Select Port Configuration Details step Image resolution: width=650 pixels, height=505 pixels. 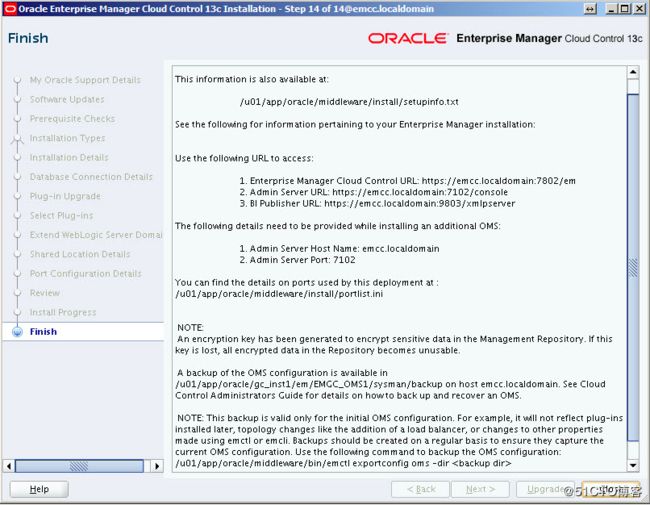85,274
